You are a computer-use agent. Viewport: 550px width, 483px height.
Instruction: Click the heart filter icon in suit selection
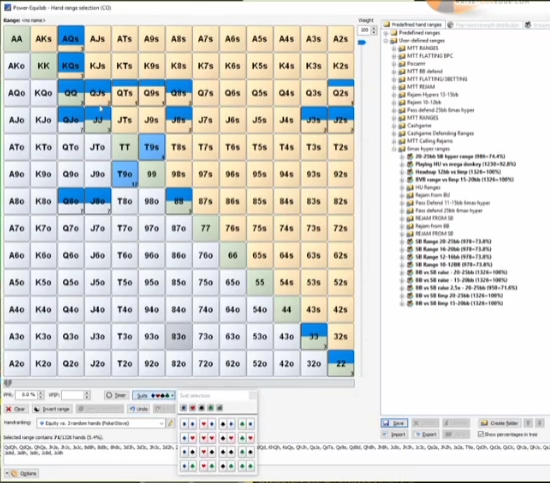point(193,408)
